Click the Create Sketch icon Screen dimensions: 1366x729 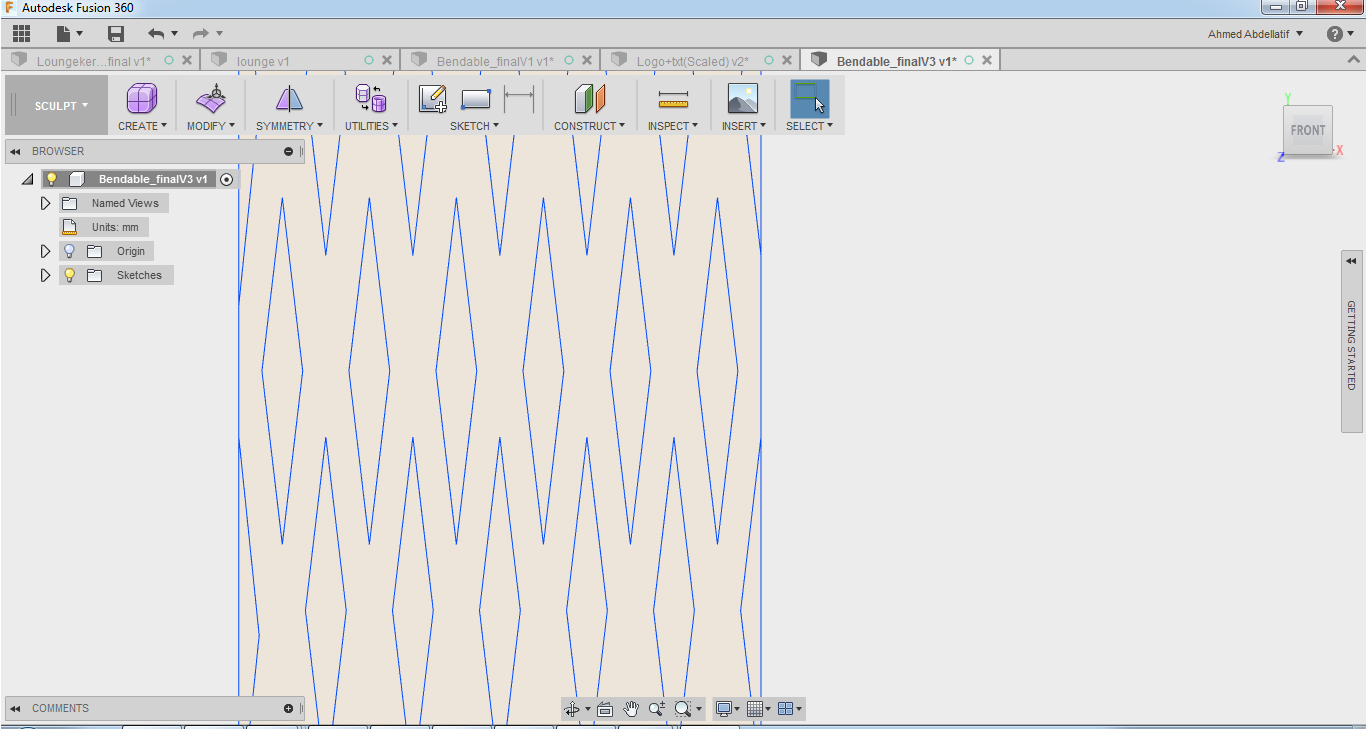(x=433, y=99)
